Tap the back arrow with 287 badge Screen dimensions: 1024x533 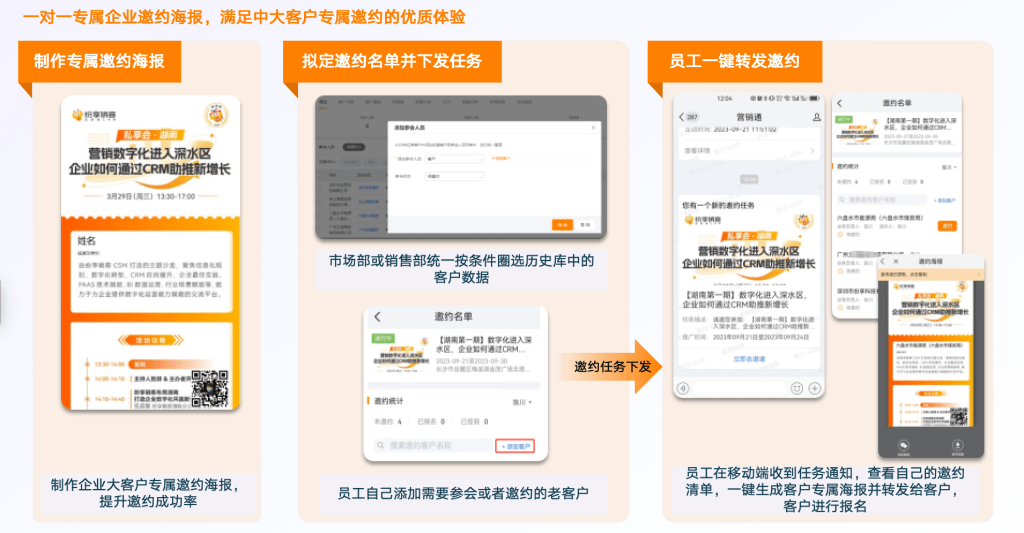pyautogui.click(x=688, y=118)
